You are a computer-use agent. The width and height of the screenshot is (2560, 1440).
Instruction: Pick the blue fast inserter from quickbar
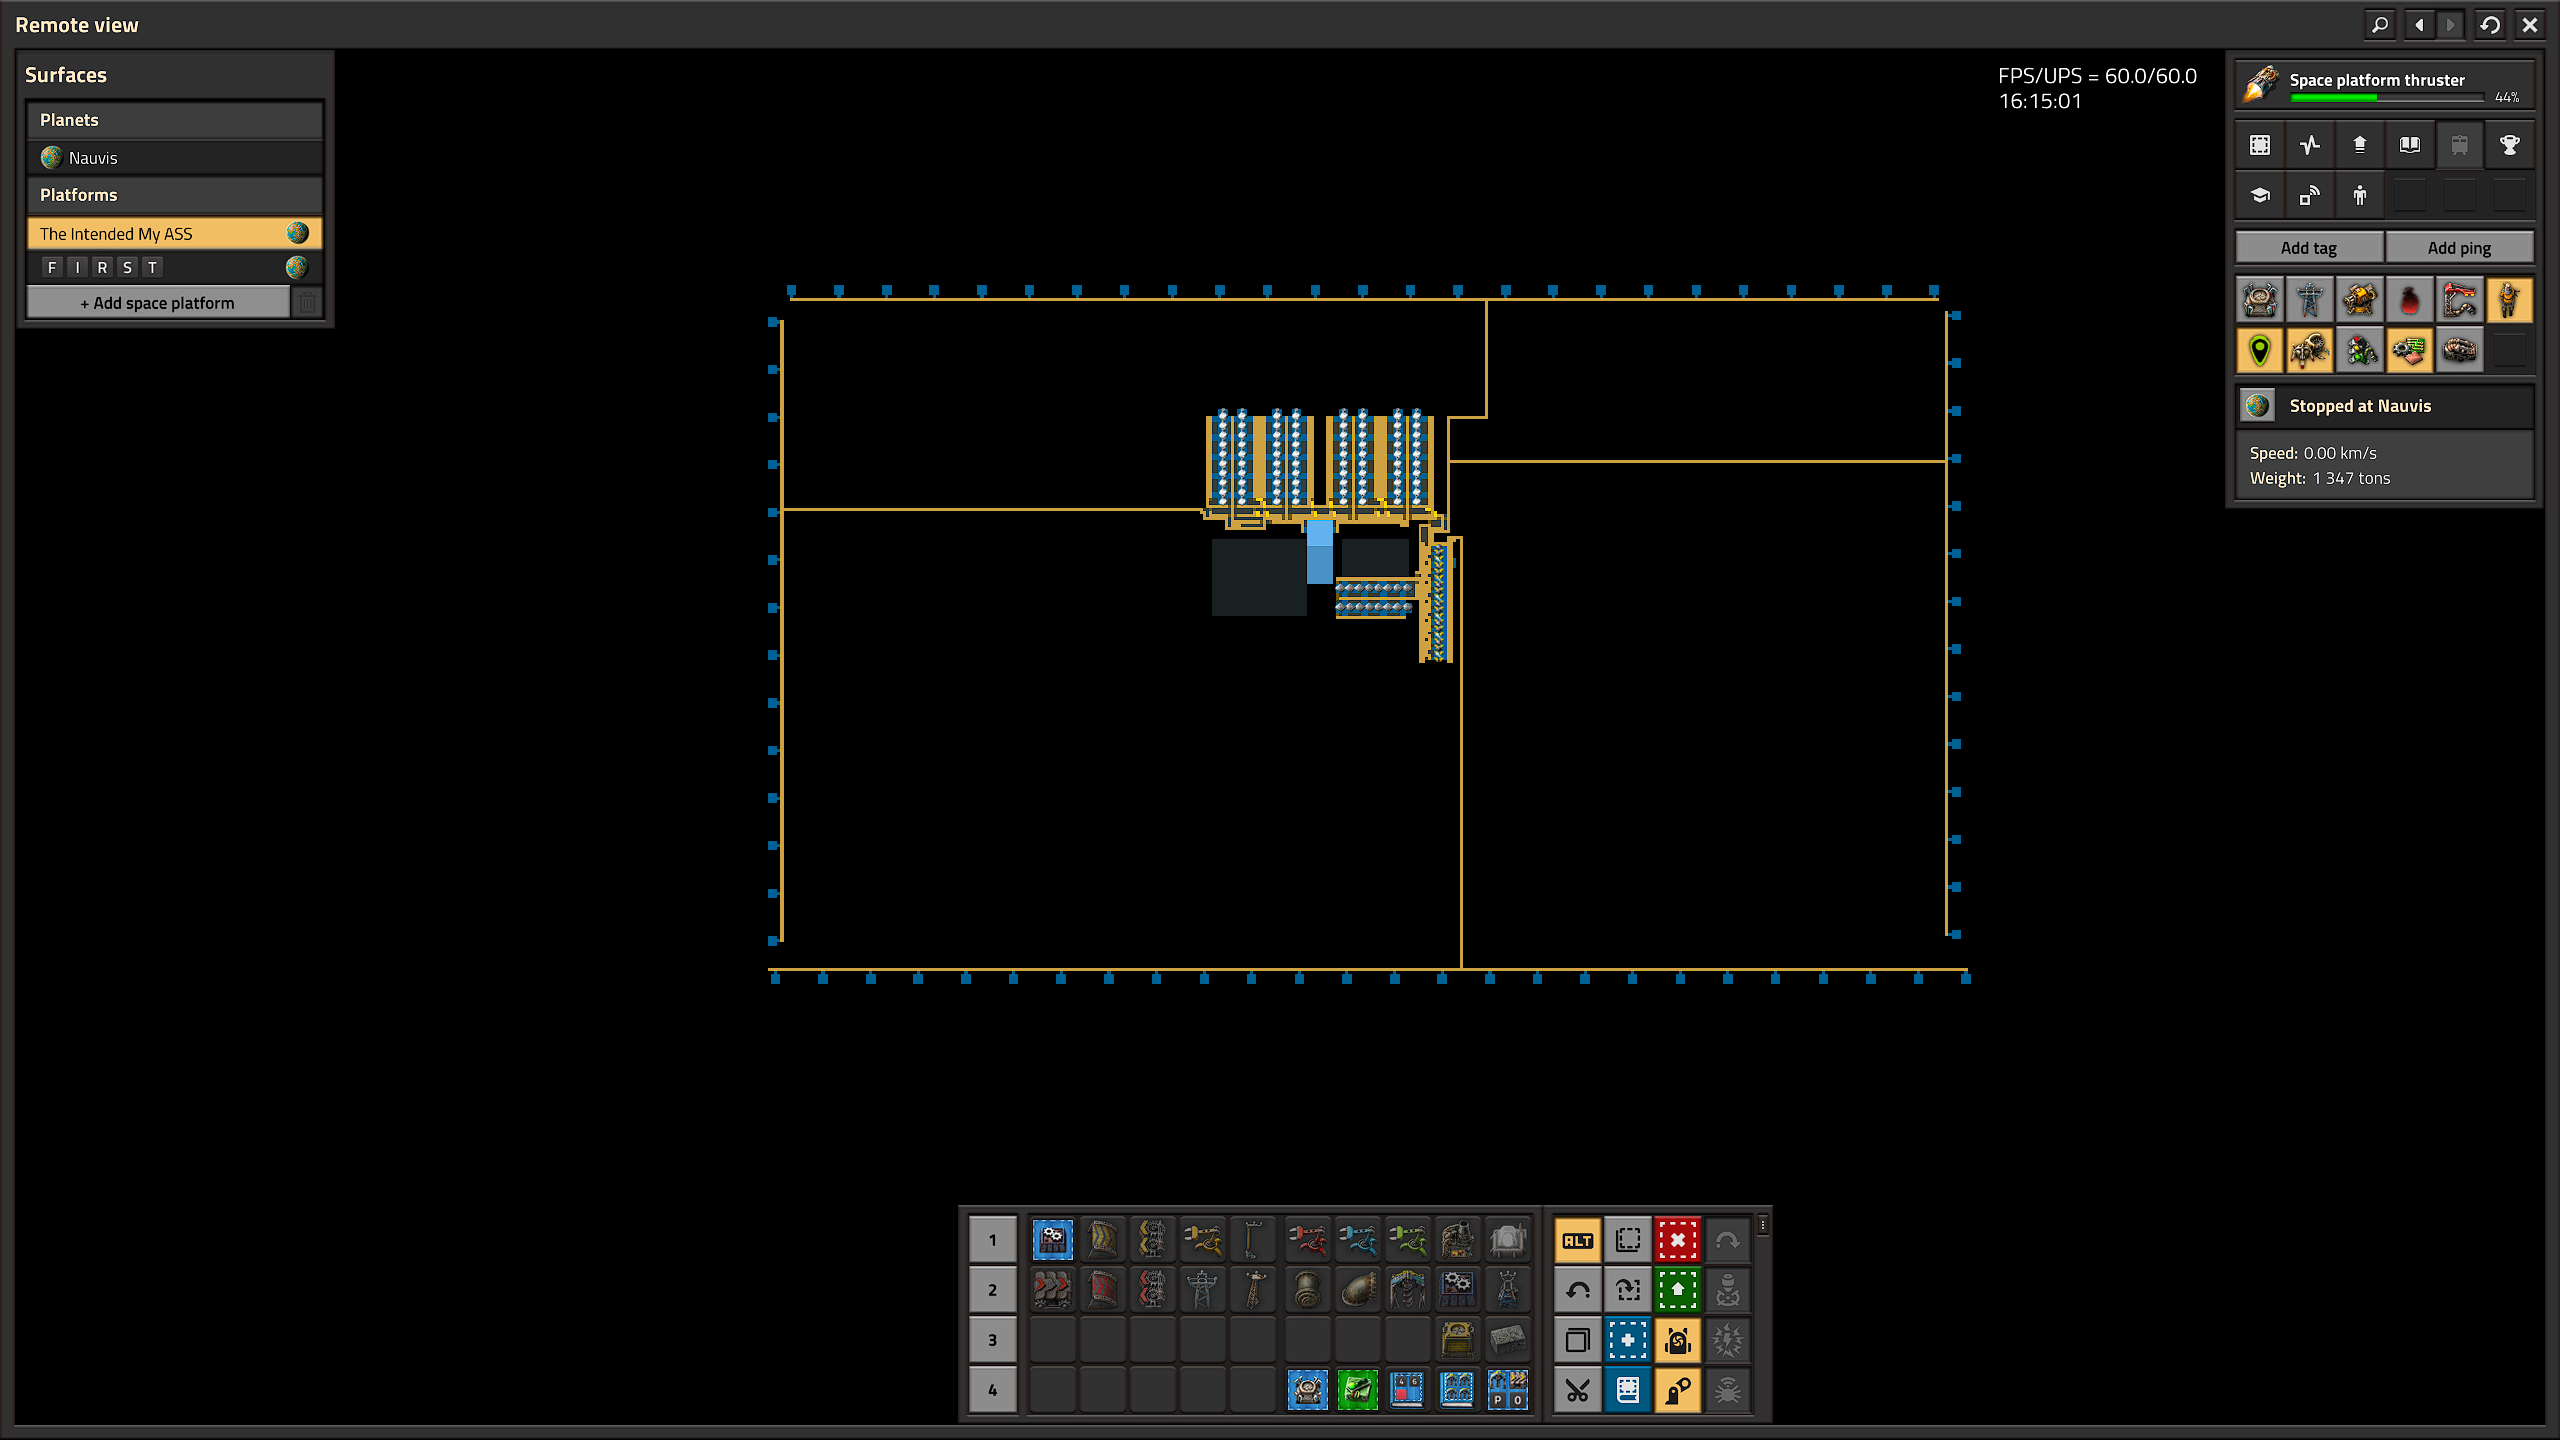(1357, 1240)
